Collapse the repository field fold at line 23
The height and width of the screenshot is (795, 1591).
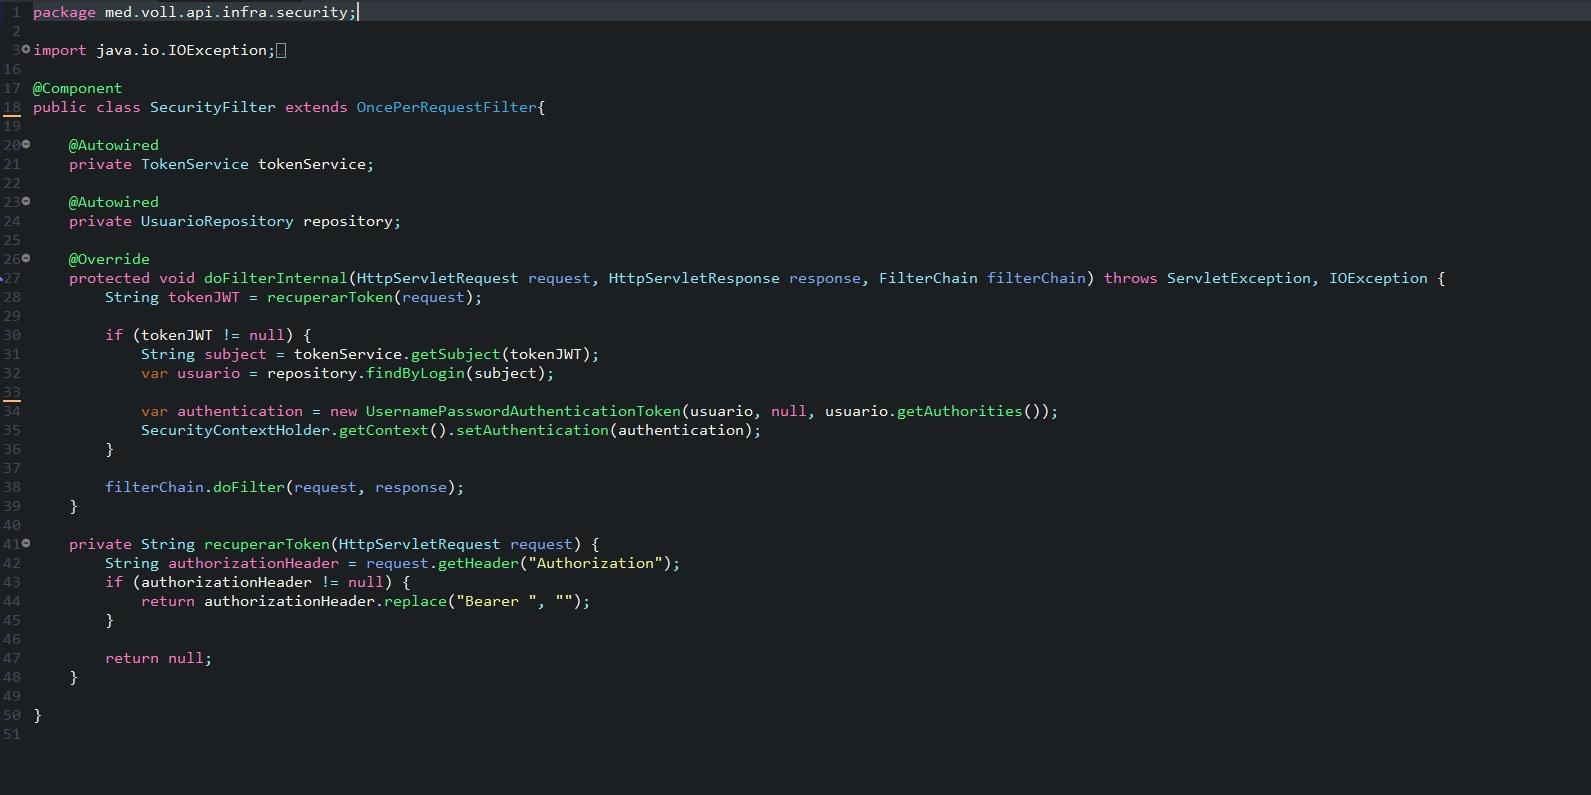[26, 201]
